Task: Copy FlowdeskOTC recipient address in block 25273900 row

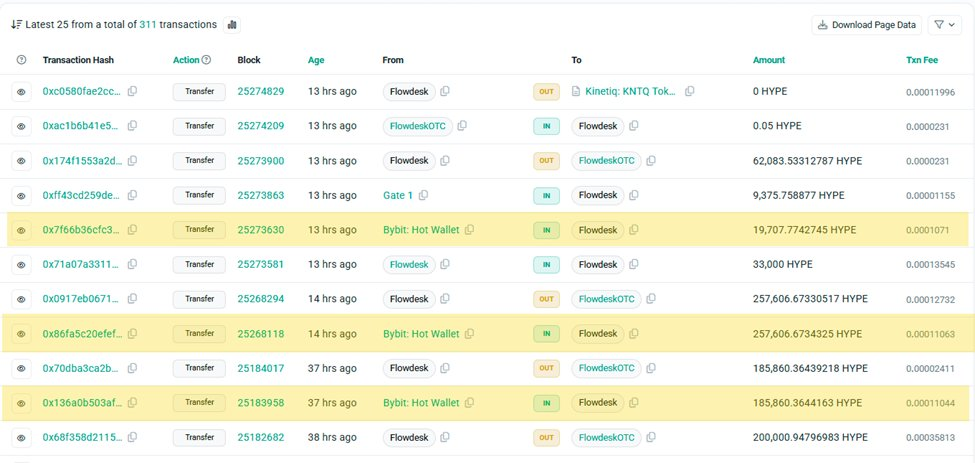Action: pyautogui.click(x=651, y=160)
